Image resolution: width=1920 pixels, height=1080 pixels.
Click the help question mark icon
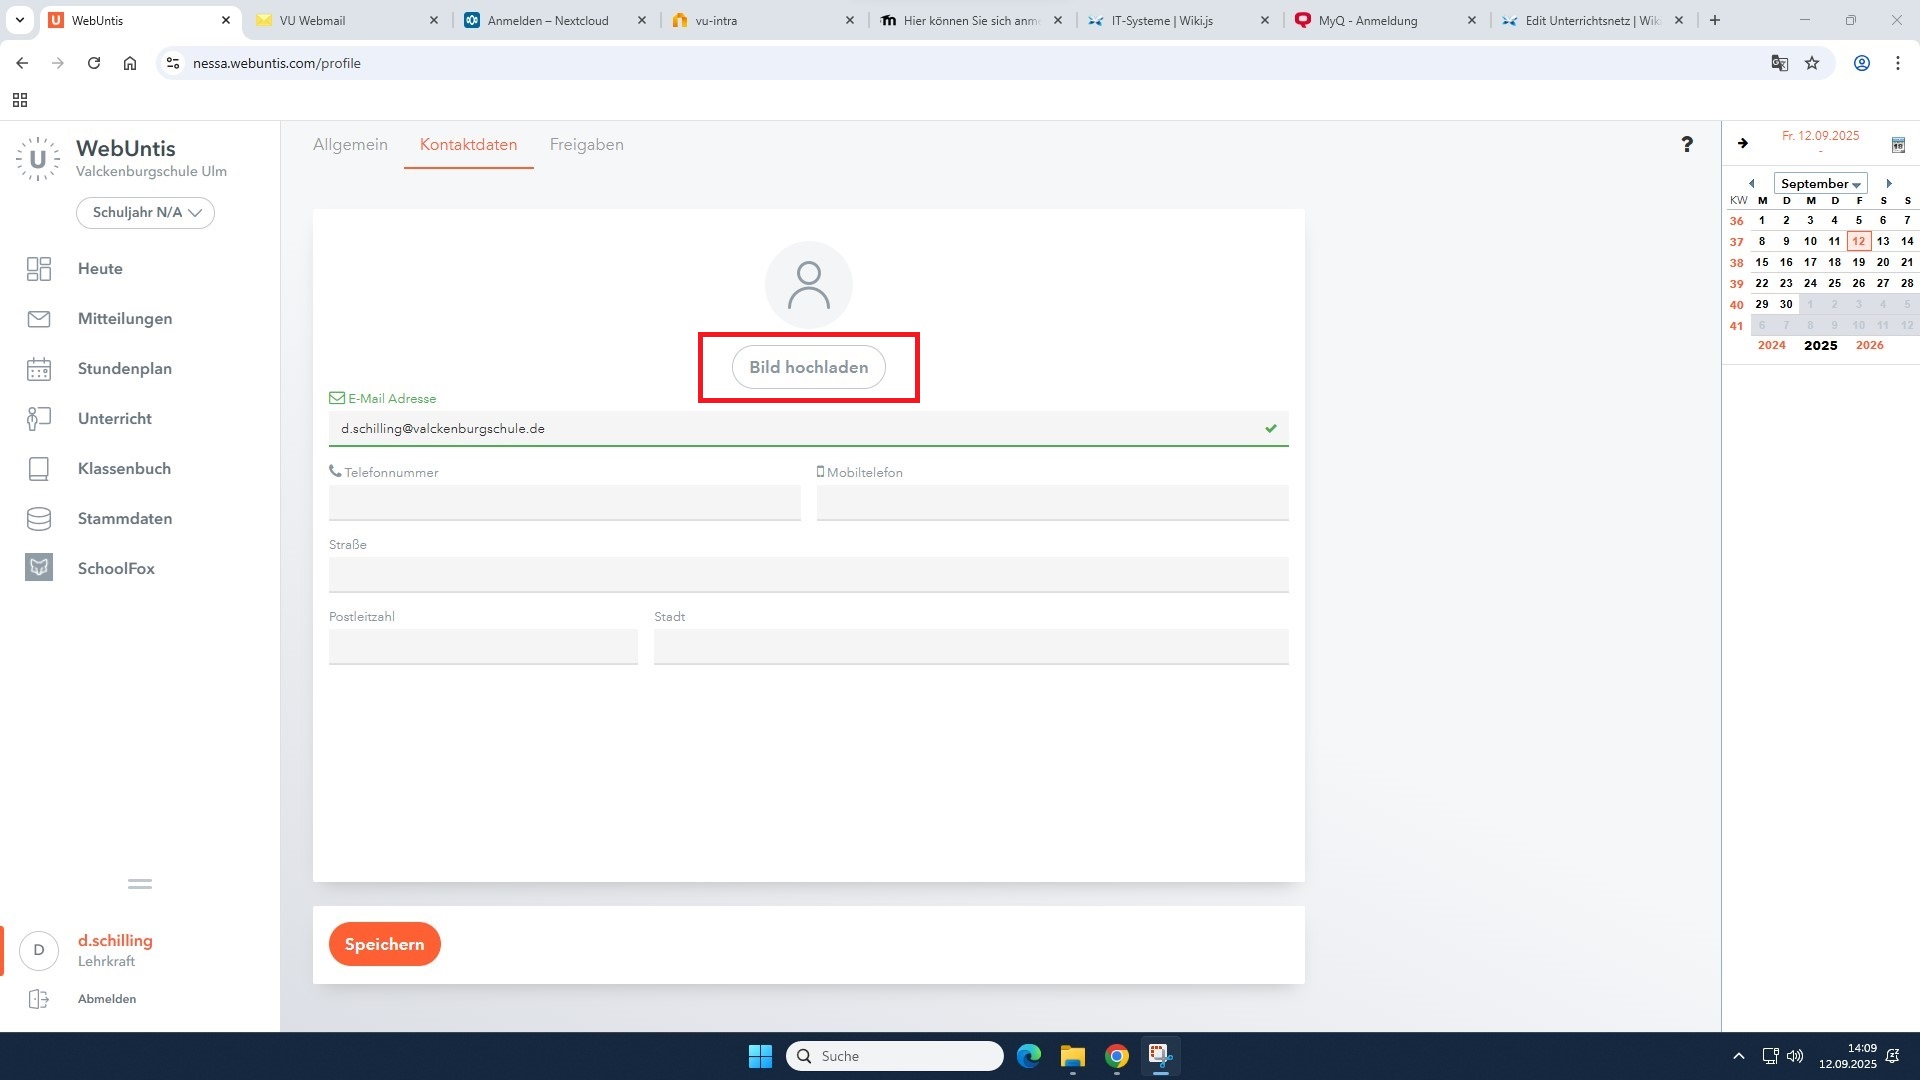pos(1687,145)
